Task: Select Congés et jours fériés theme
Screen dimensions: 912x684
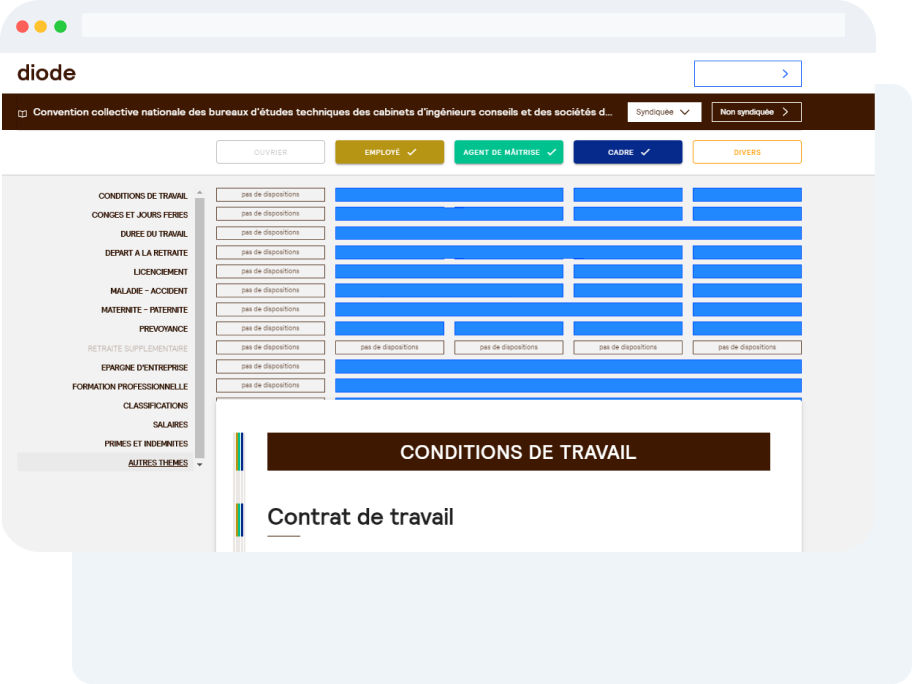Action: tap(140, 215)
